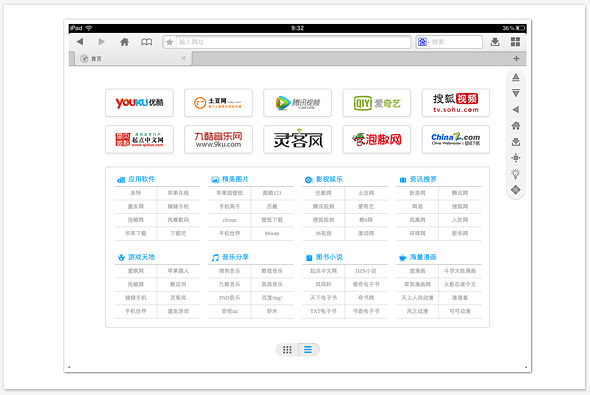Open 人民网 link under 资讯搜罗
This screenshot has width=590, height=395.
pyautogui.click(x=459, y=220)
